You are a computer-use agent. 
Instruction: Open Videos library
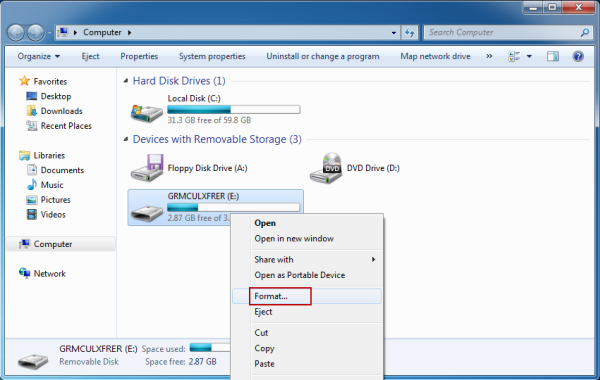(x=53, y=215)
